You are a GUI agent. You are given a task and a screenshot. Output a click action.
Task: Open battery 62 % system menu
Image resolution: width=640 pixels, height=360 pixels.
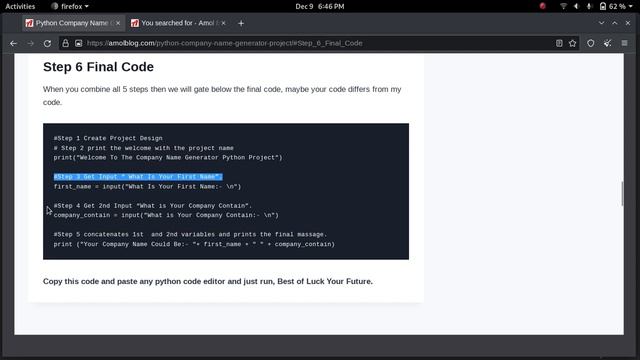(x=616, y=7)
